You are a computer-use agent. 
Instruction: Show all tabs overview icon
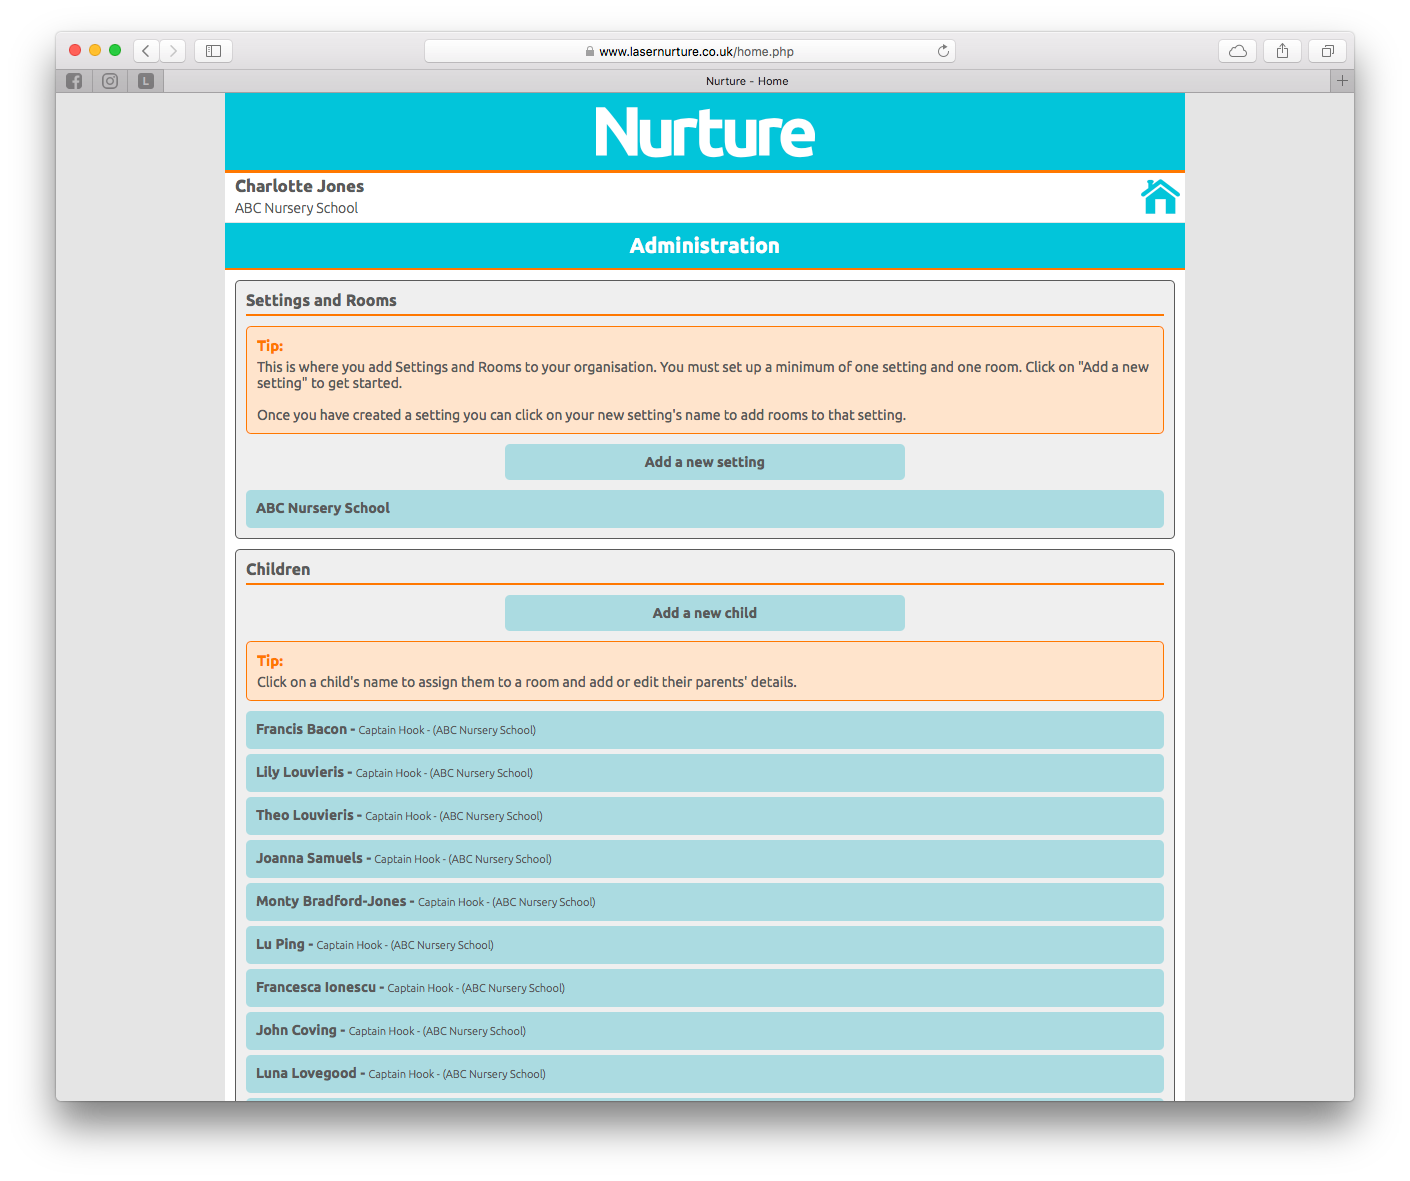click(x=1327, y=51)
